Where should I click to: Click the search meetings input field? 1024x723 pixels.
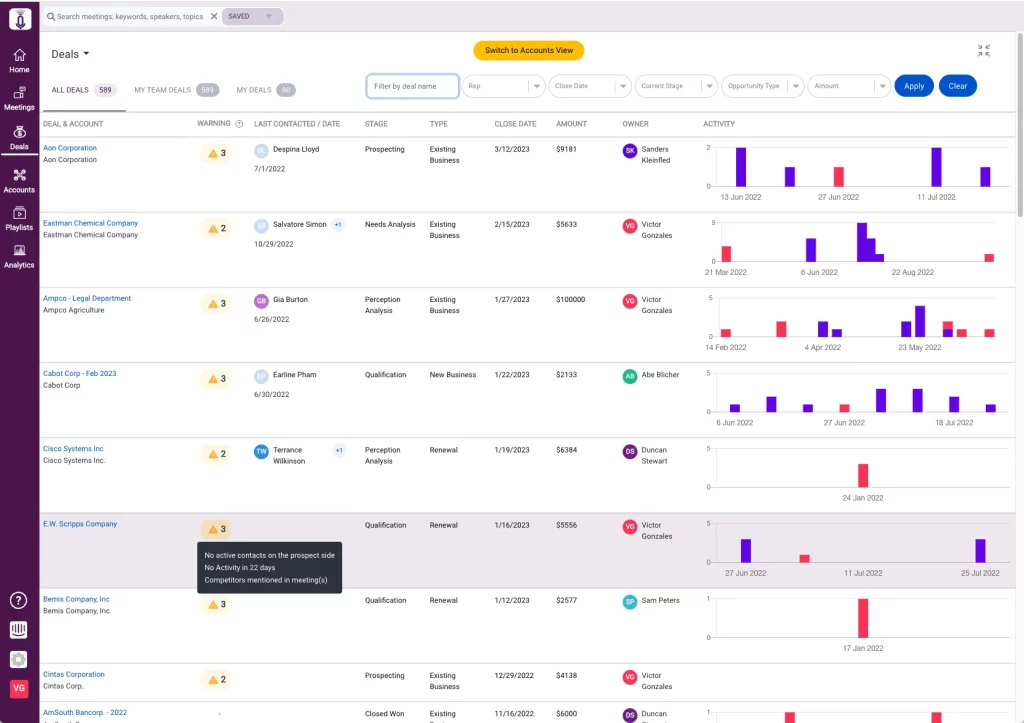coord(130,16)
